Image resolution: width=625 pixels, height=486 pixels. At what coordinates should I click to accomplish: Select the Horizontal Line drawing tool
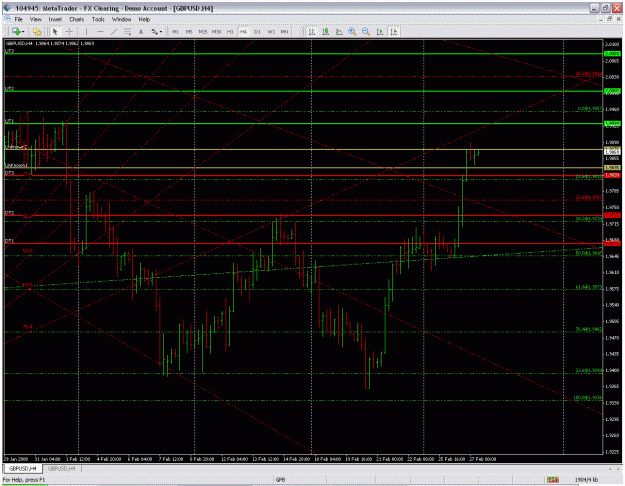100,31
